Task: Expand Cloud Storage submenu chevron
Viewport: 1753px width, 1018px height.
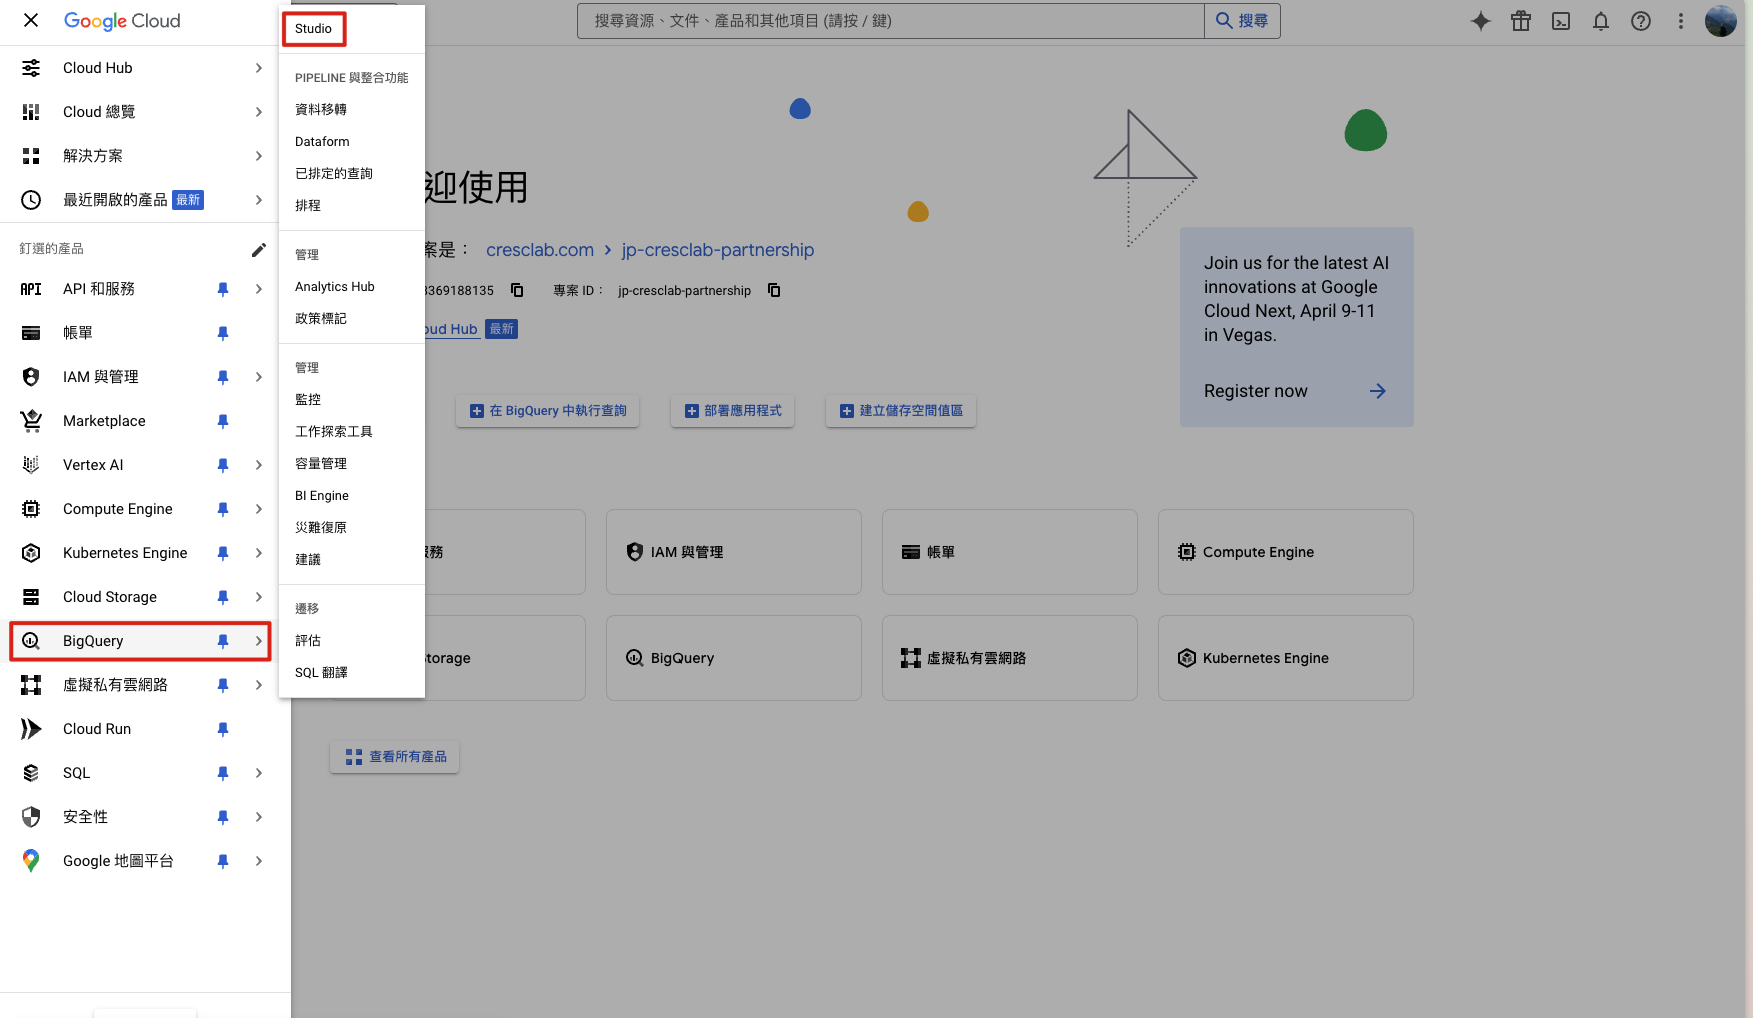Action: pos(259,597)
